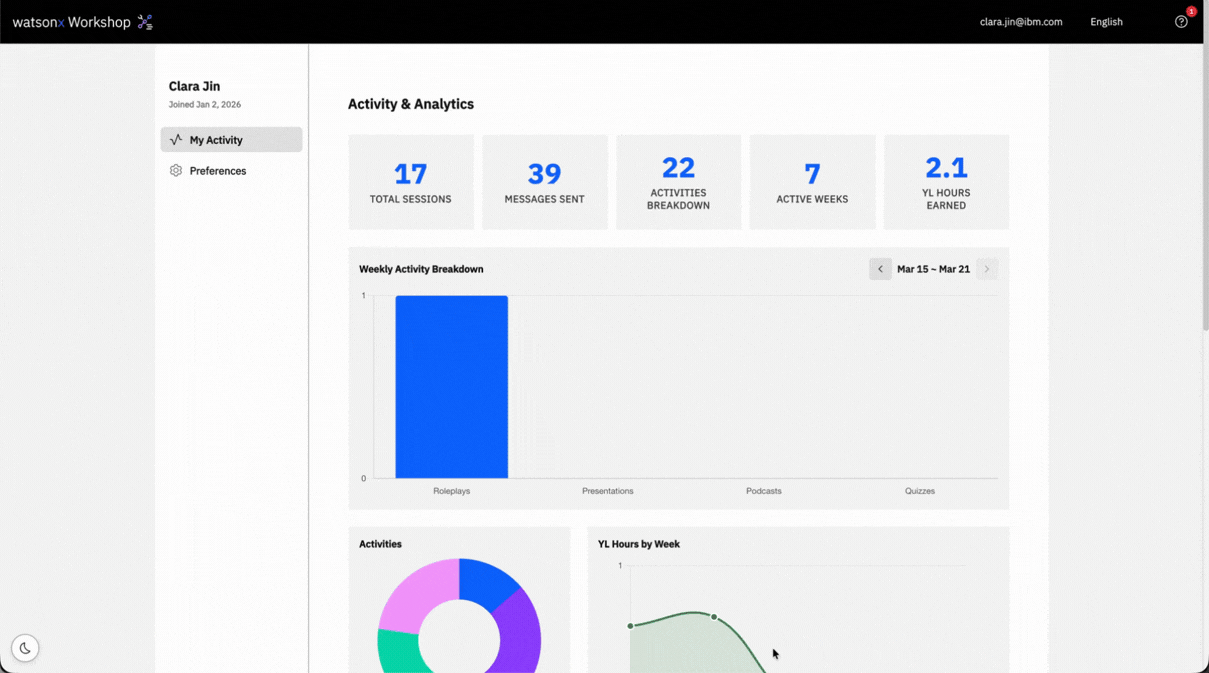The image size is (1209, 673).
Task: Click the watsonx Workshop title
Action: (x=72, y=22)
